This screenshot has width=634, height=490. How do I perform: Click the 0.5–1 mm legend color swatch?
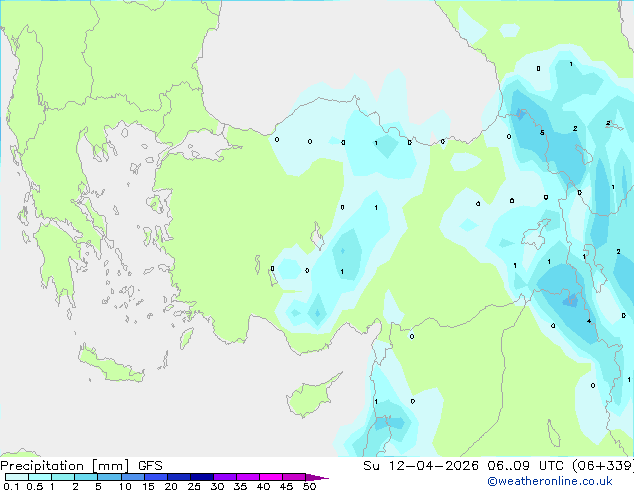coord(40,477)
